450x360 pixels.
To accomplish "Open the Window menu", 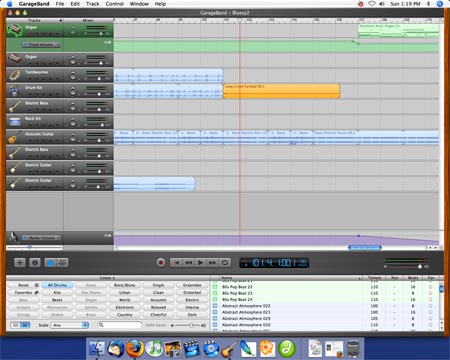I will pos(139,4).
